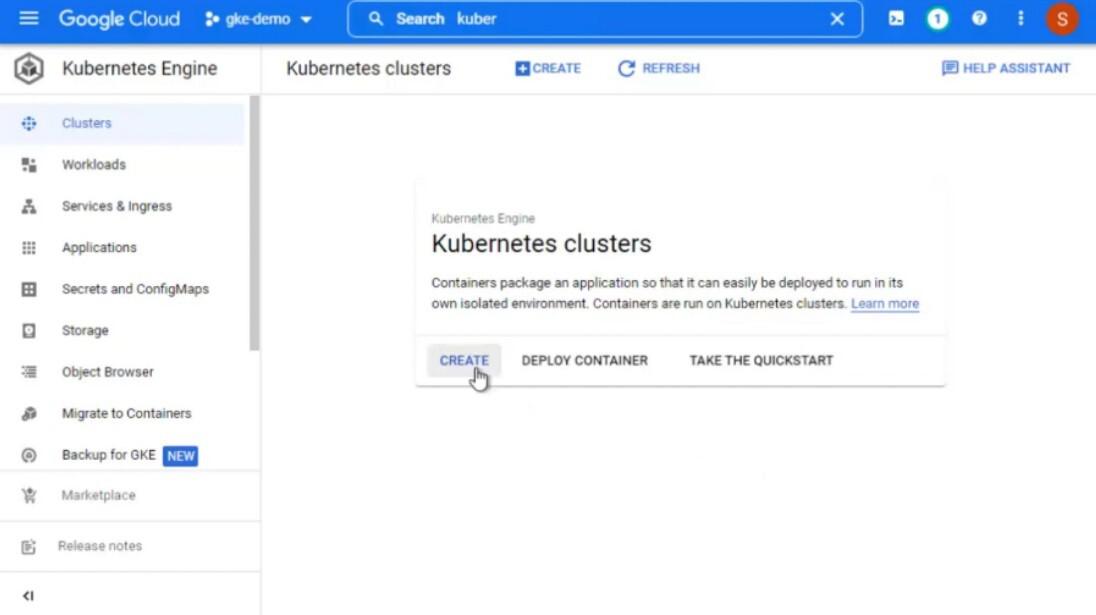
Task: Click the REFRESH toolbar button
Action: pos(658,68)
